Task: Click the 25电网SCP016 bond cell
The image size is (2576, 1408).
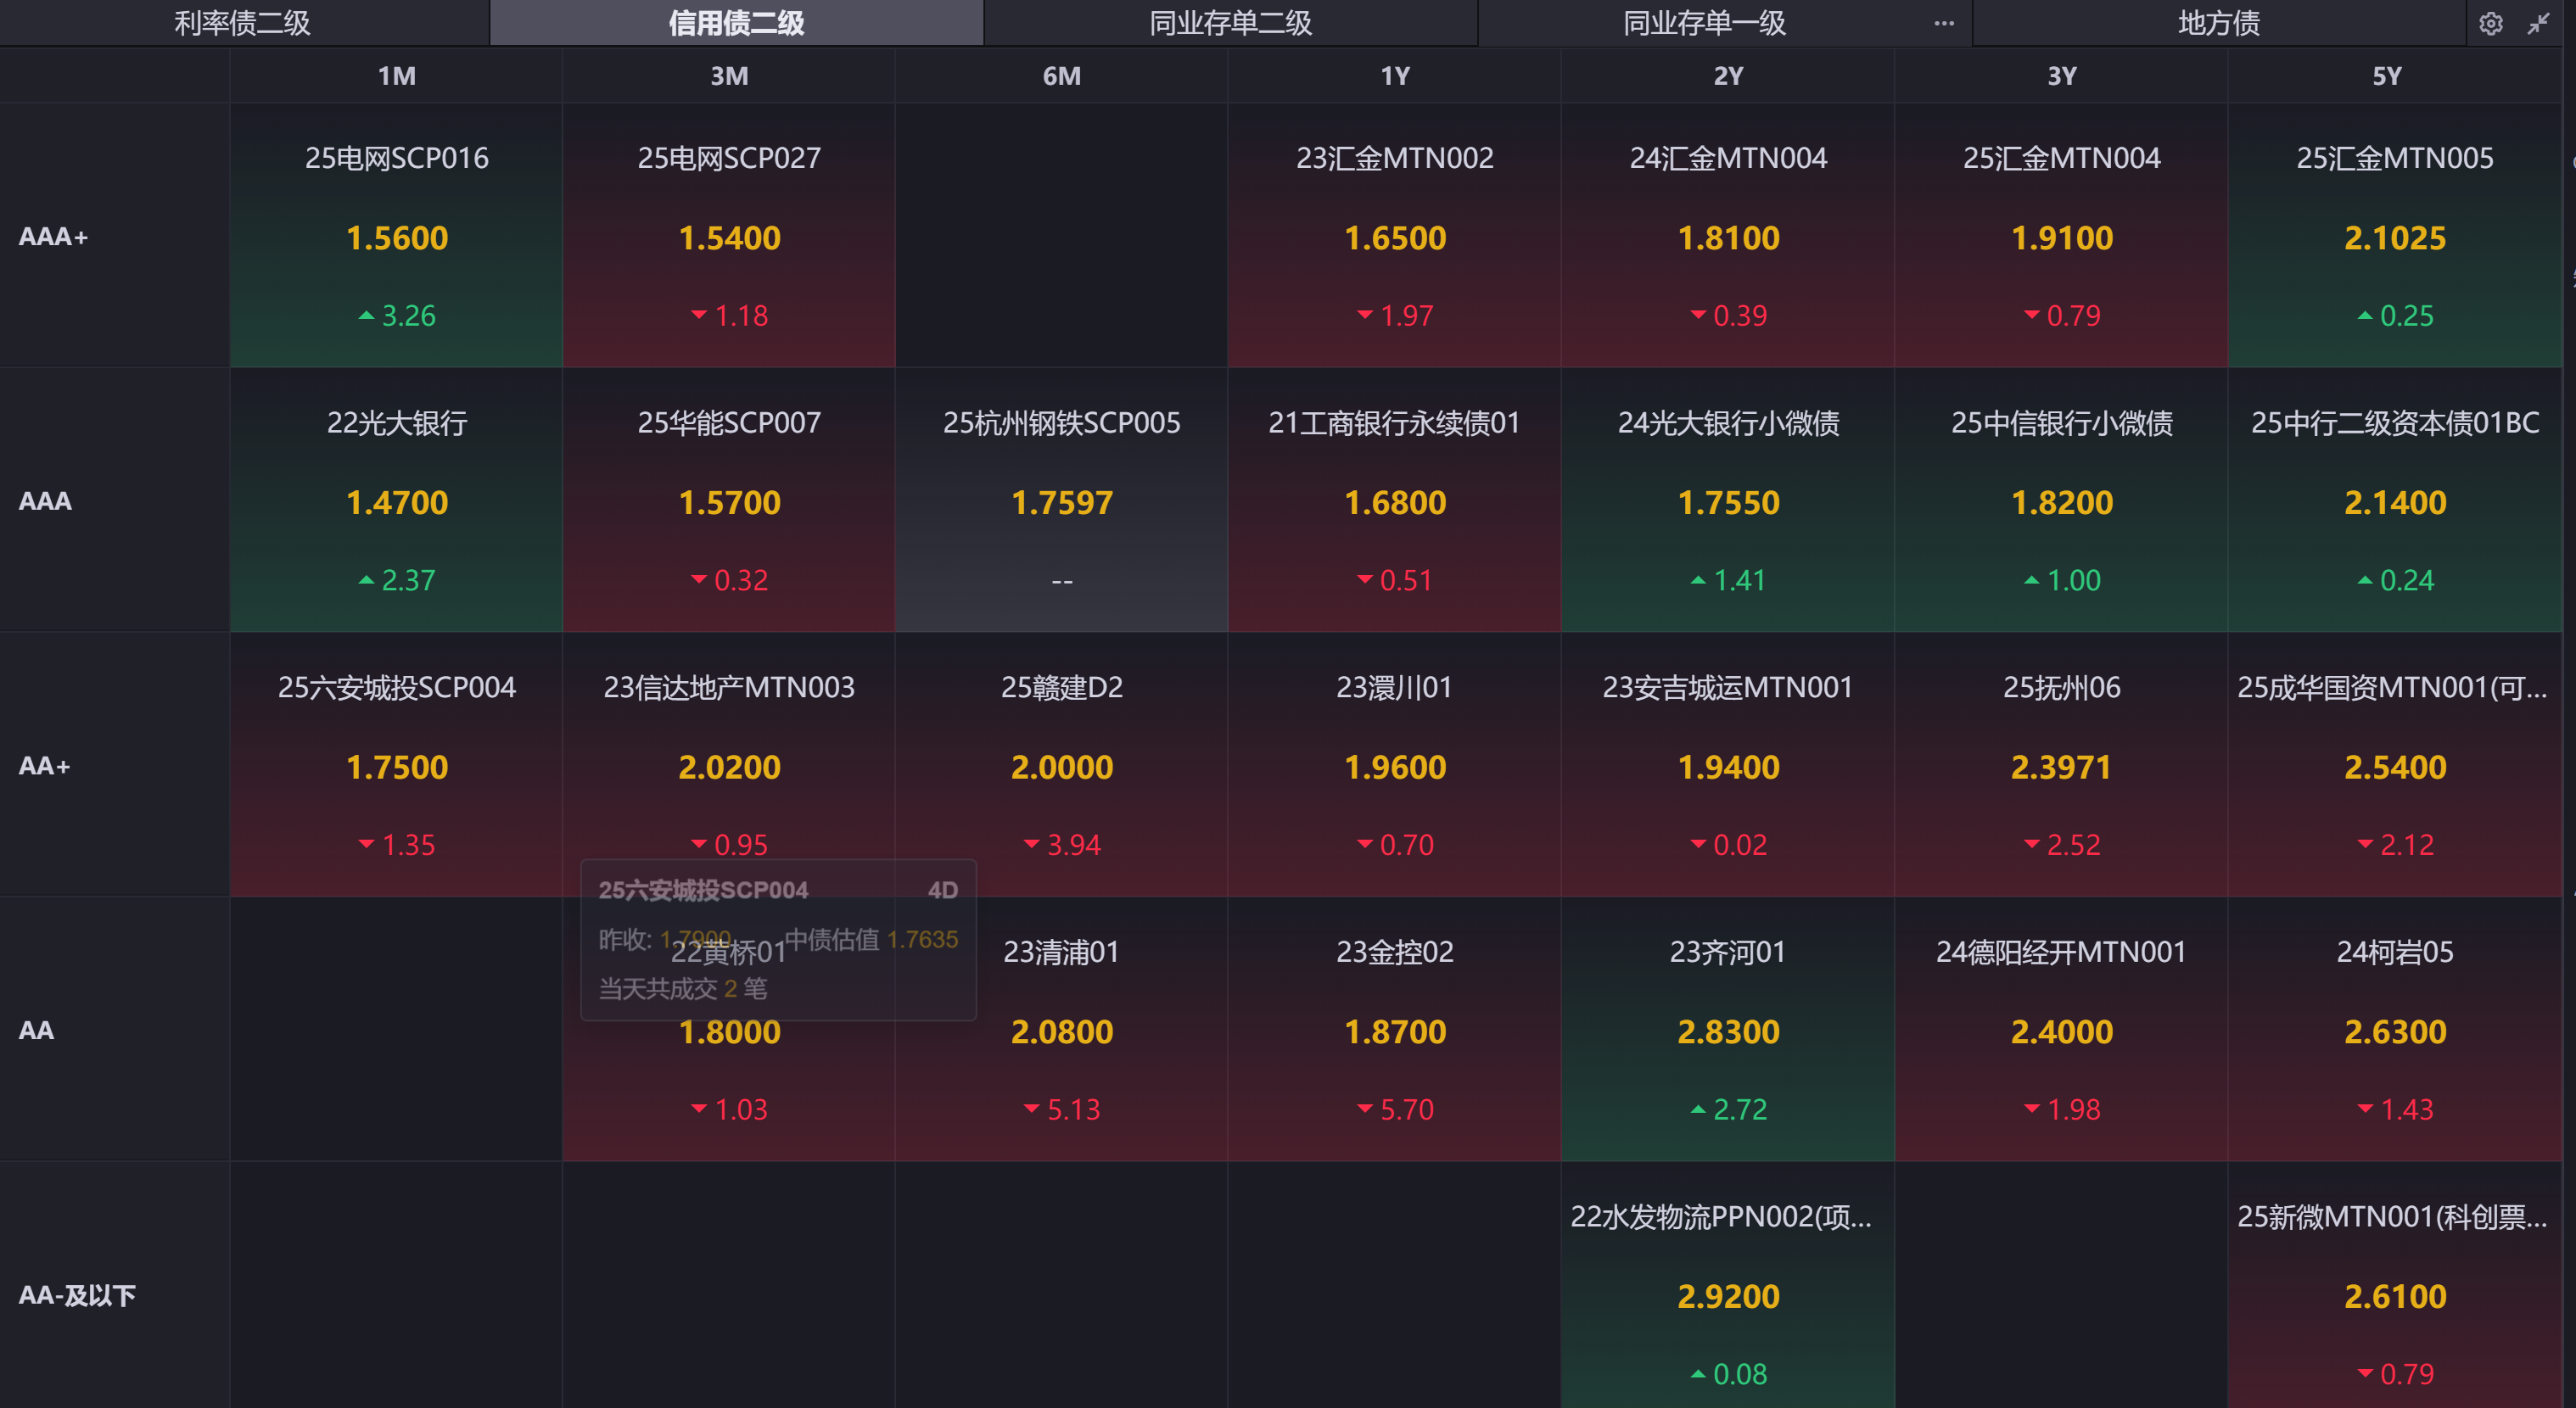Action: 396,236
